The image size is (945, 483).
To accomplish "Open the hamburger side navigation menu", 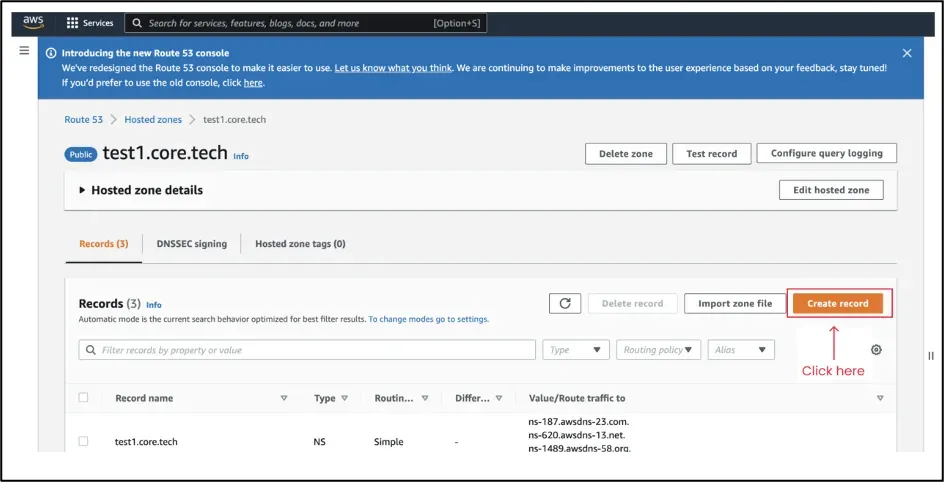I will (24, 51).
